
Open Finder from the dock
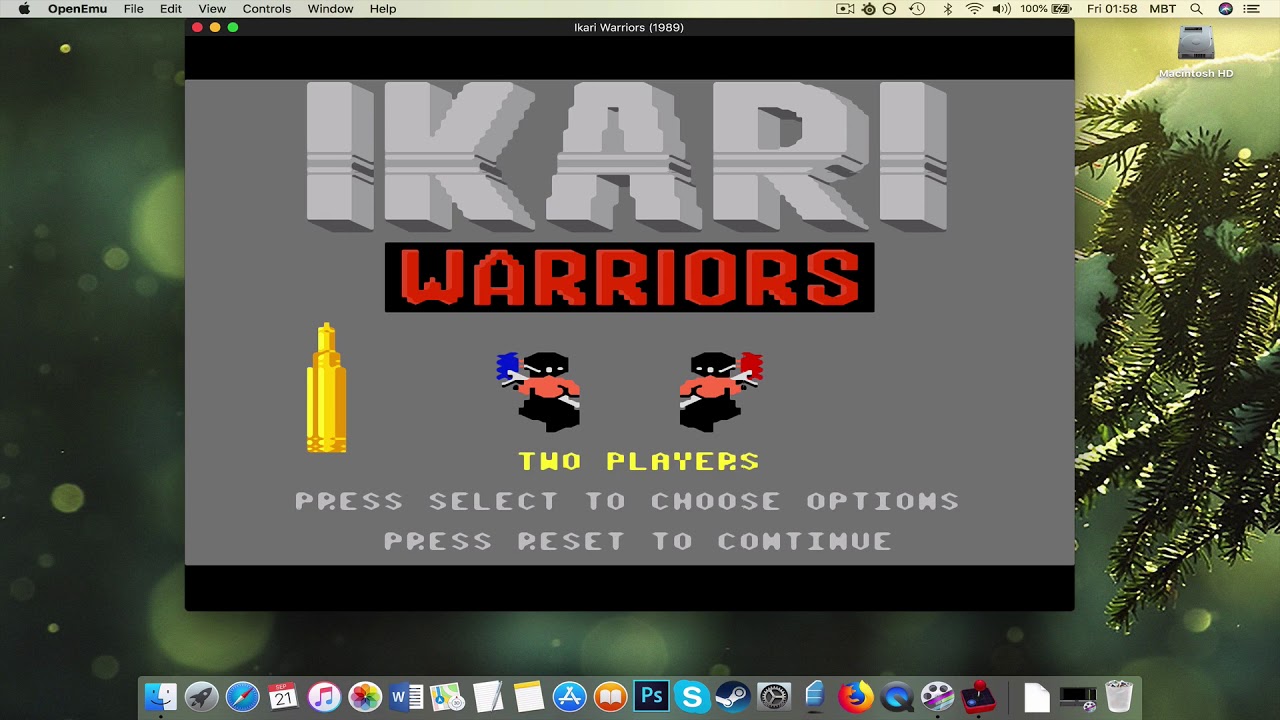[x=161, y=696]
